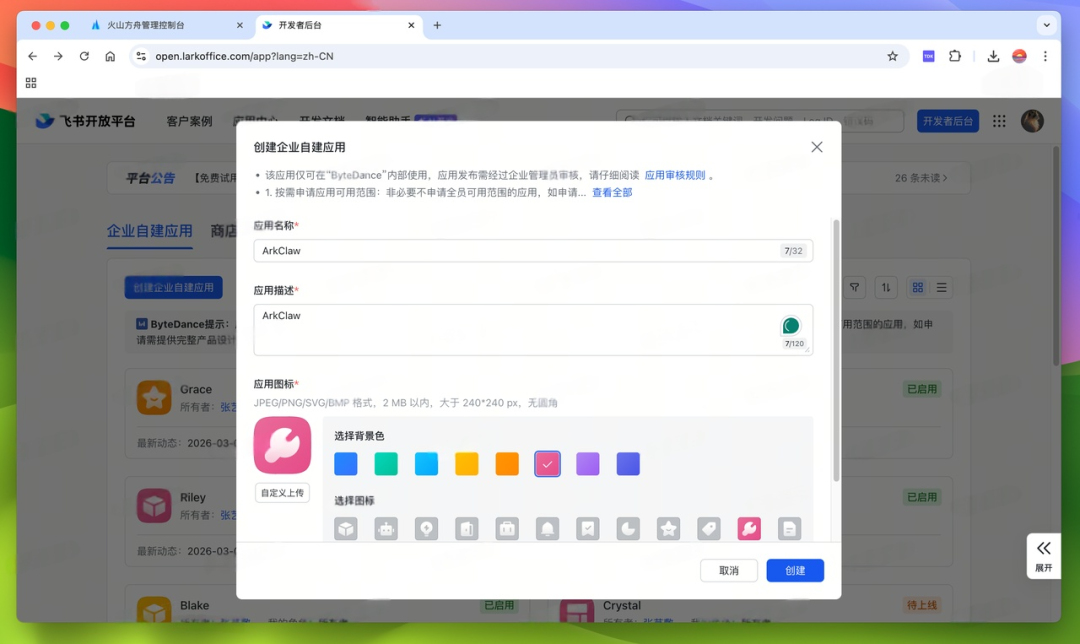Select the lightbulb app icon
The image size is (1080, 644).
pos(426,529)
